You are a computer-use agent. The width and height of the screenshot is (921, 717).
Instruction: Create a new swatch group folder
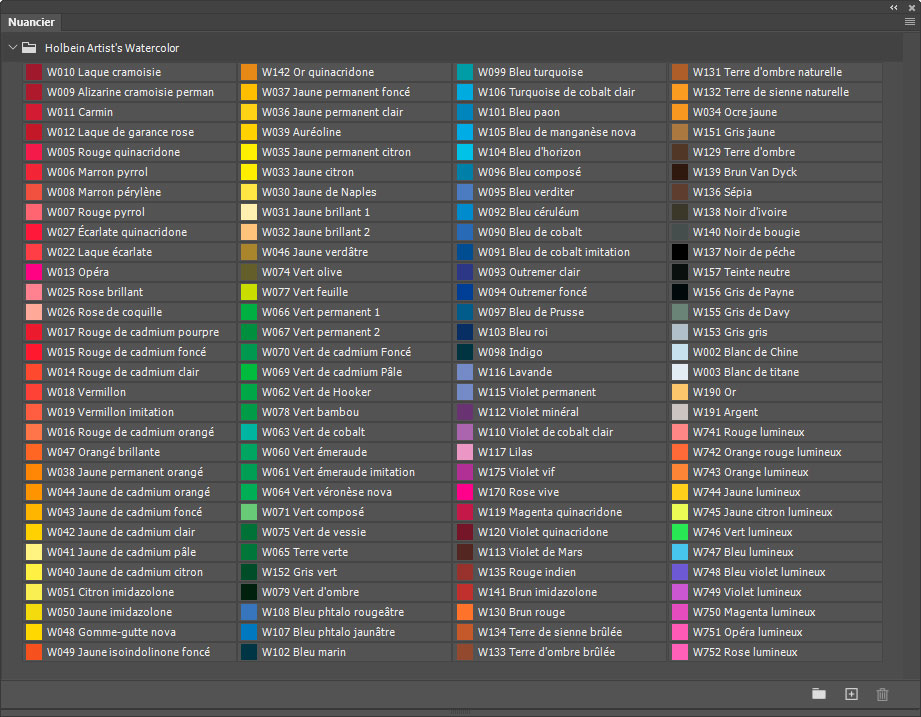click(819, 694)
